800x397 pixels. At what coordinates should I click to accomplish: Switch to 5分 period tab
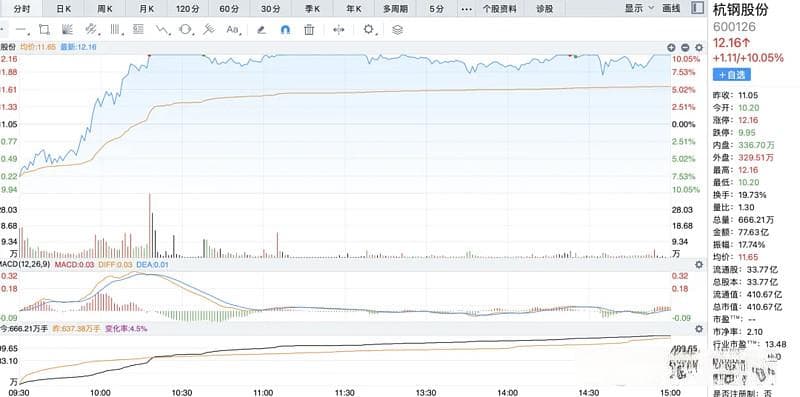click(436, 9)
